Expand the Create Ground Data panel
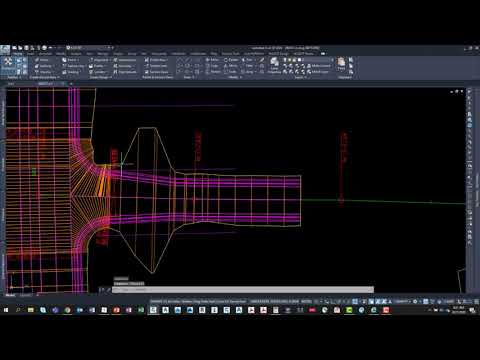Screen dimensions: 480x360 click(x=44, y=77)
